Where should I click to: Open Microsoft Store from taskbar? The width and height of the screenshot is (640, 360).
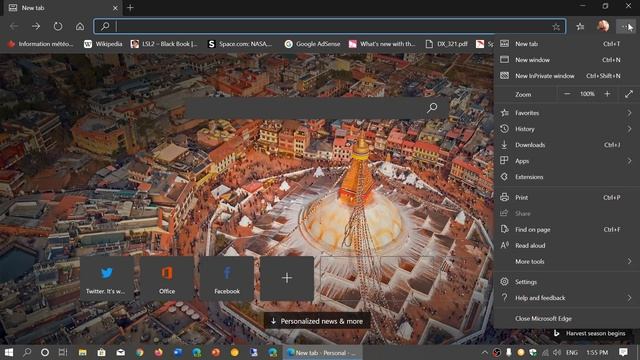point(101,352)
